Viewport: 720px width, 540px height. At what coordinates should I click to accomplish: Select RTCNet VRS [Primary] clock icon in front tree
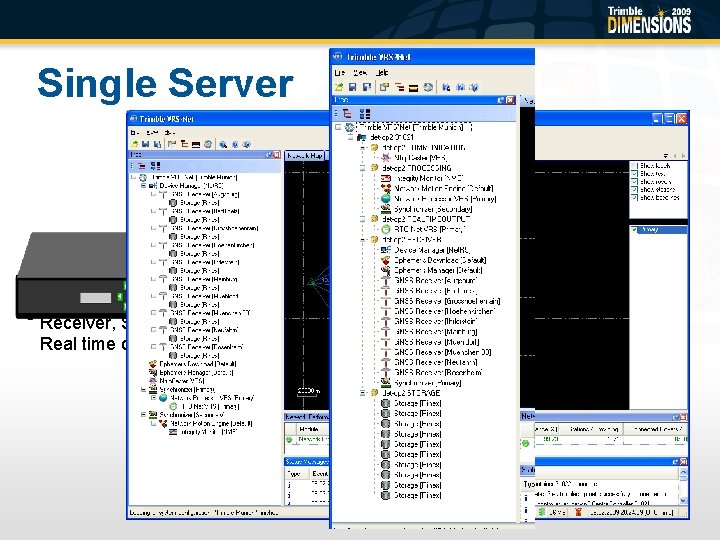coord(386,229)
